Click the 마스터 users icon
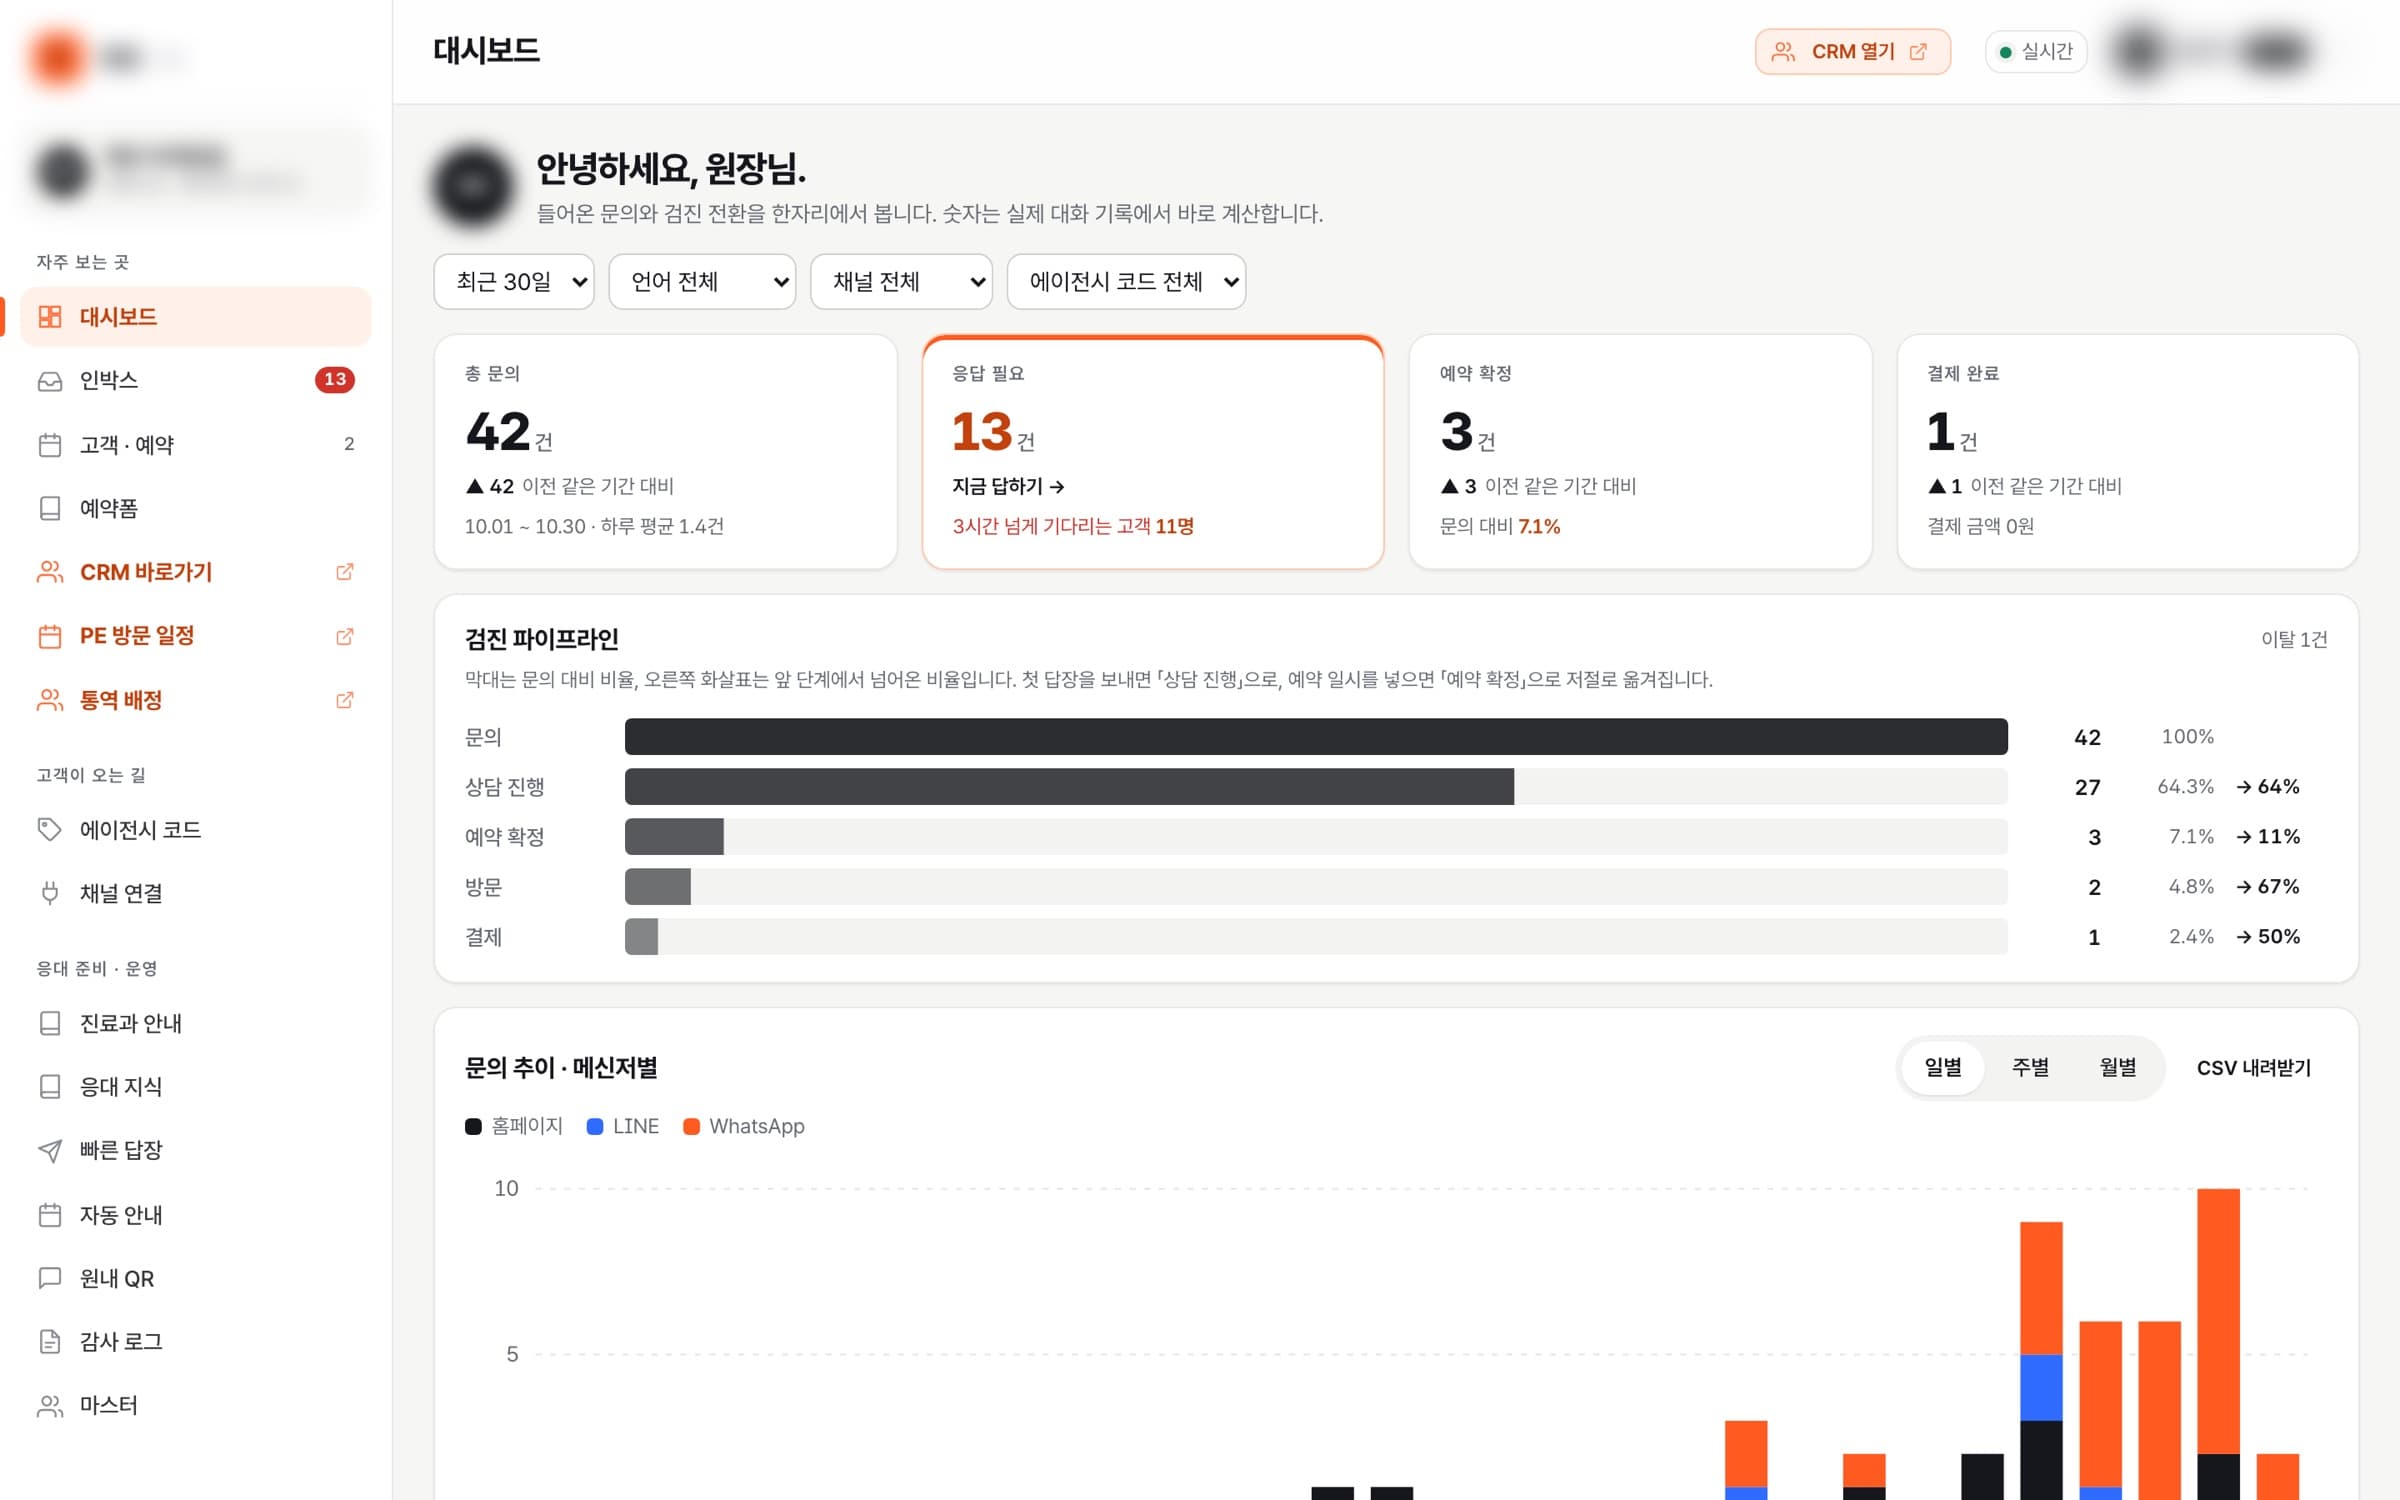Viewport: 2400px width, 1500px height. (49, 1406)
